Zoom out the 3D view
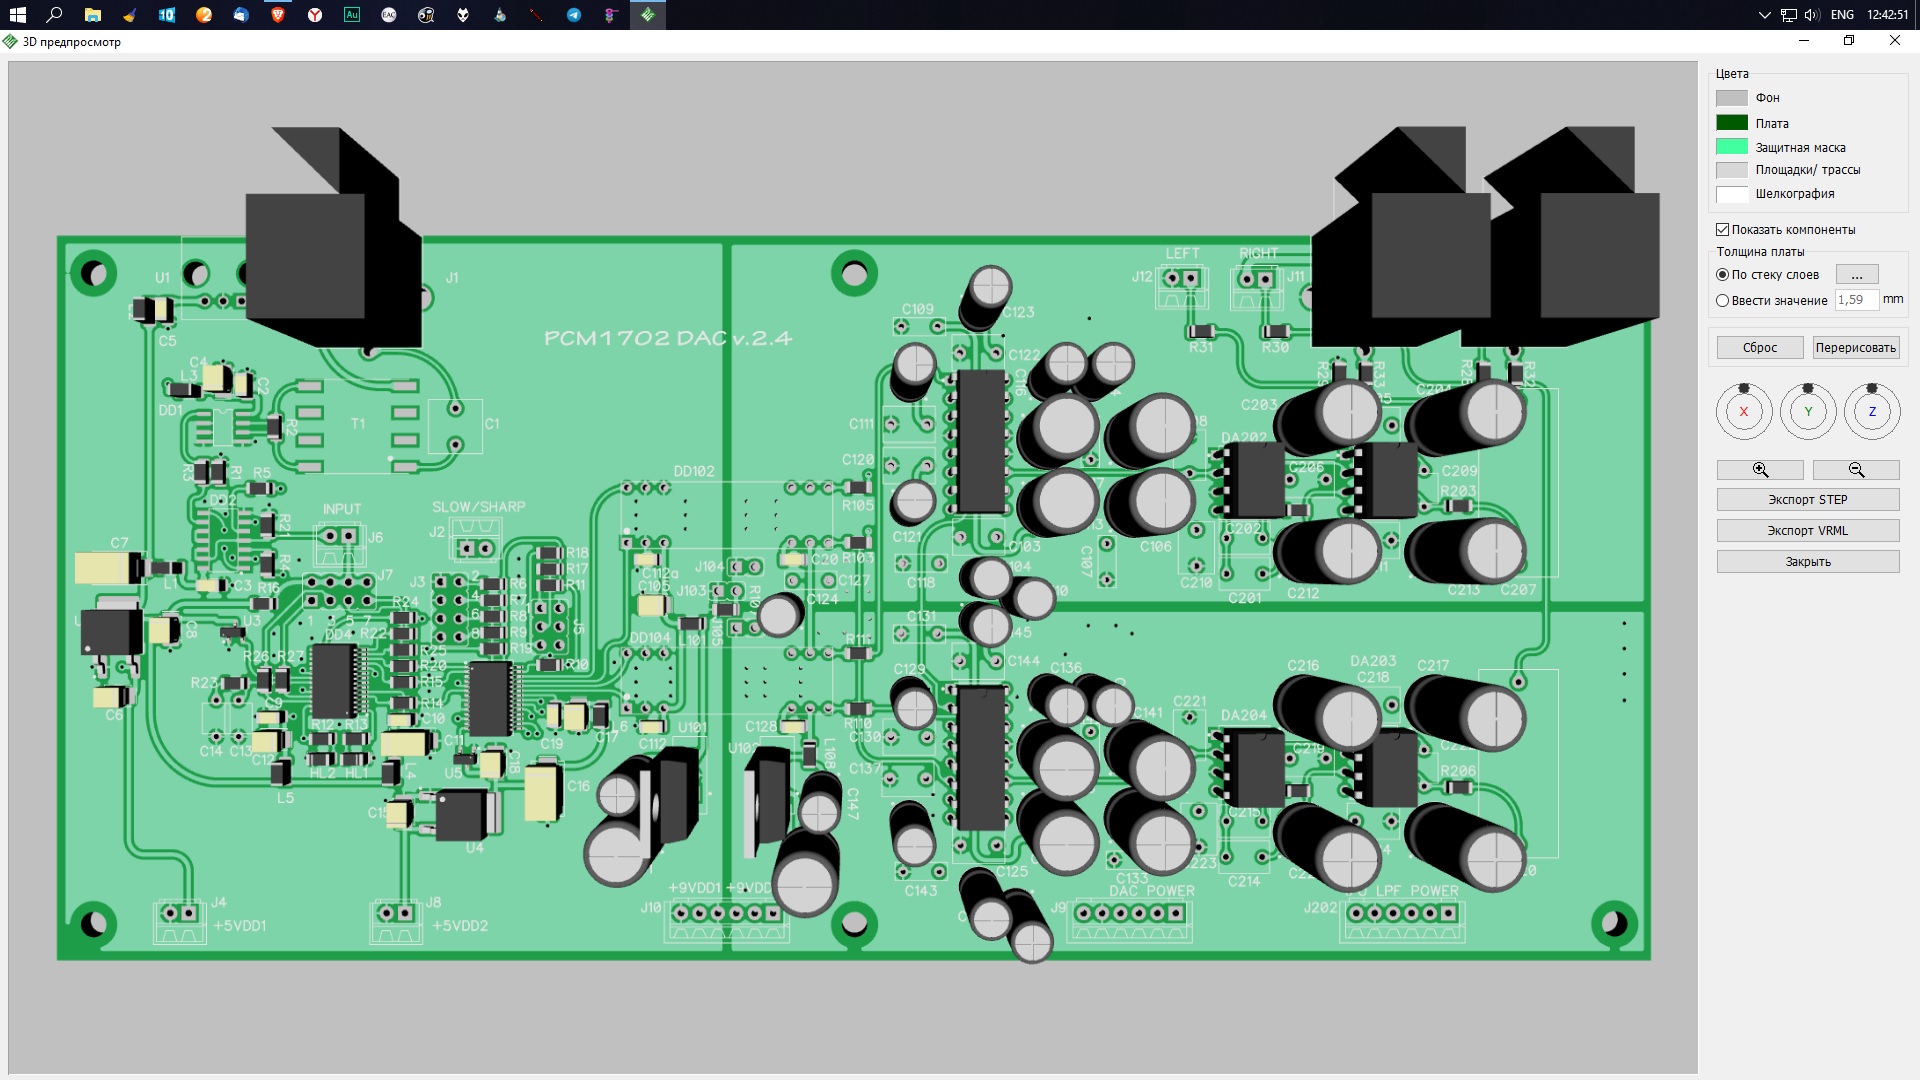 pyautogui.click(x=1856, y=470)
